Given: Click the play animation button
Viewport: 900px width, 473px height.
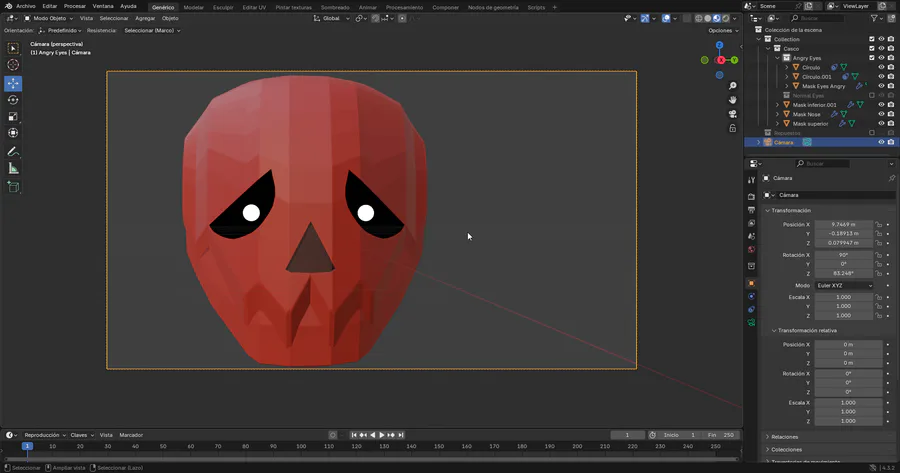Looking at the screenshot, I should click(382, 435).
